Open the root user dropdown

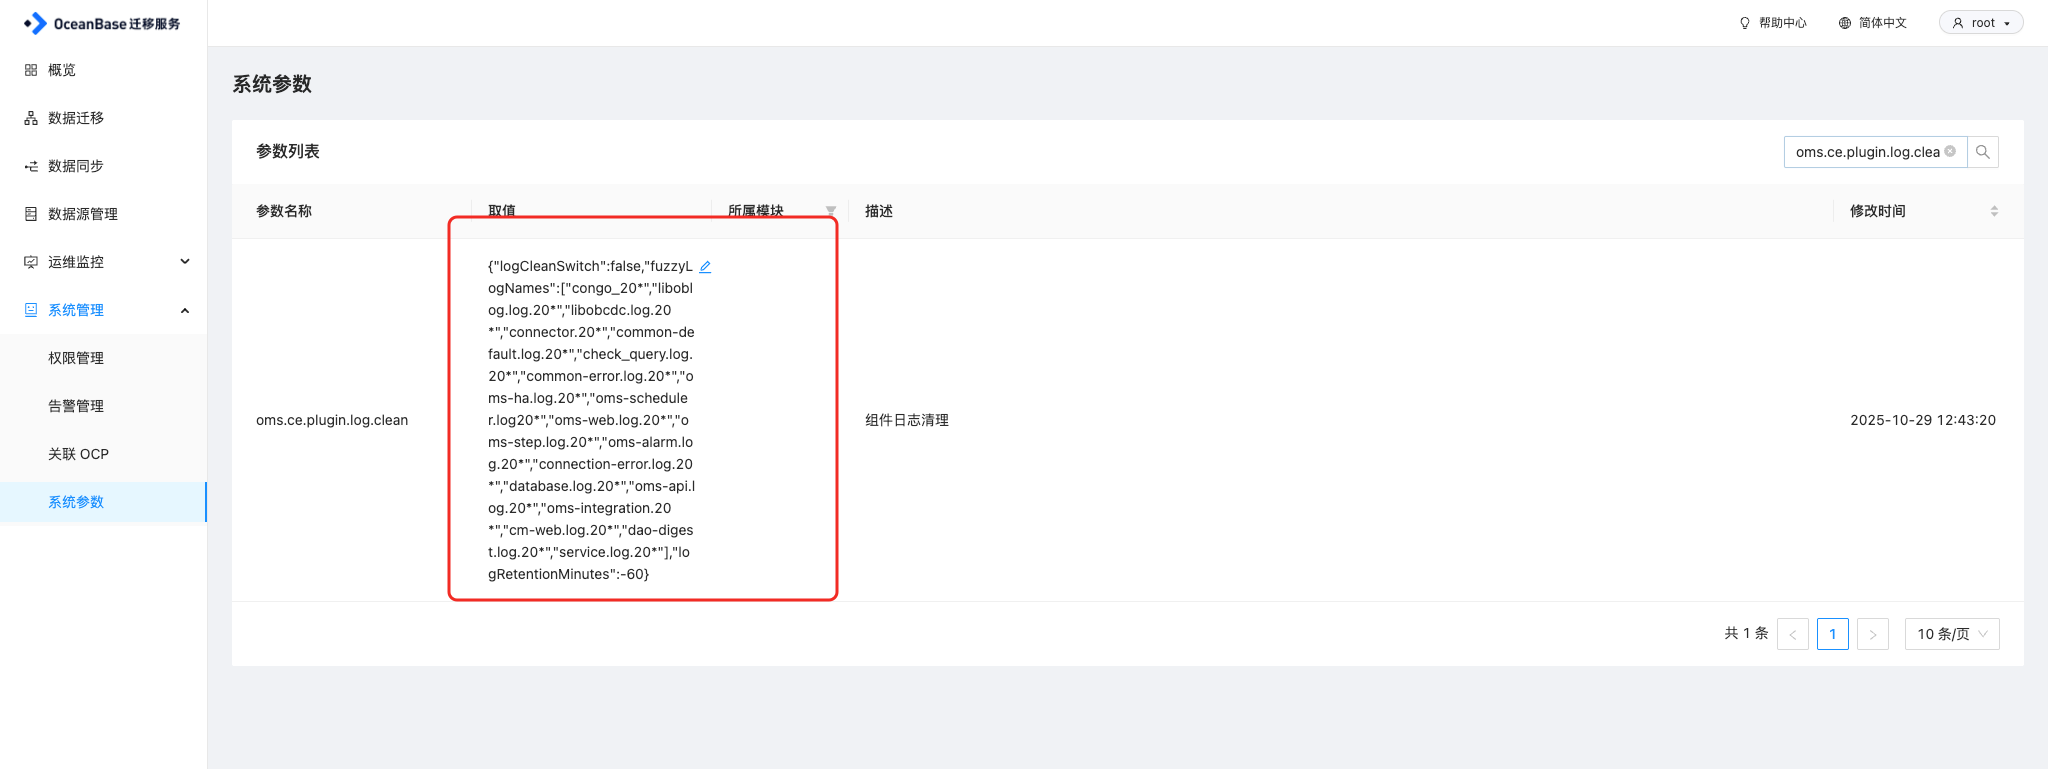[x=1980, y=23]
